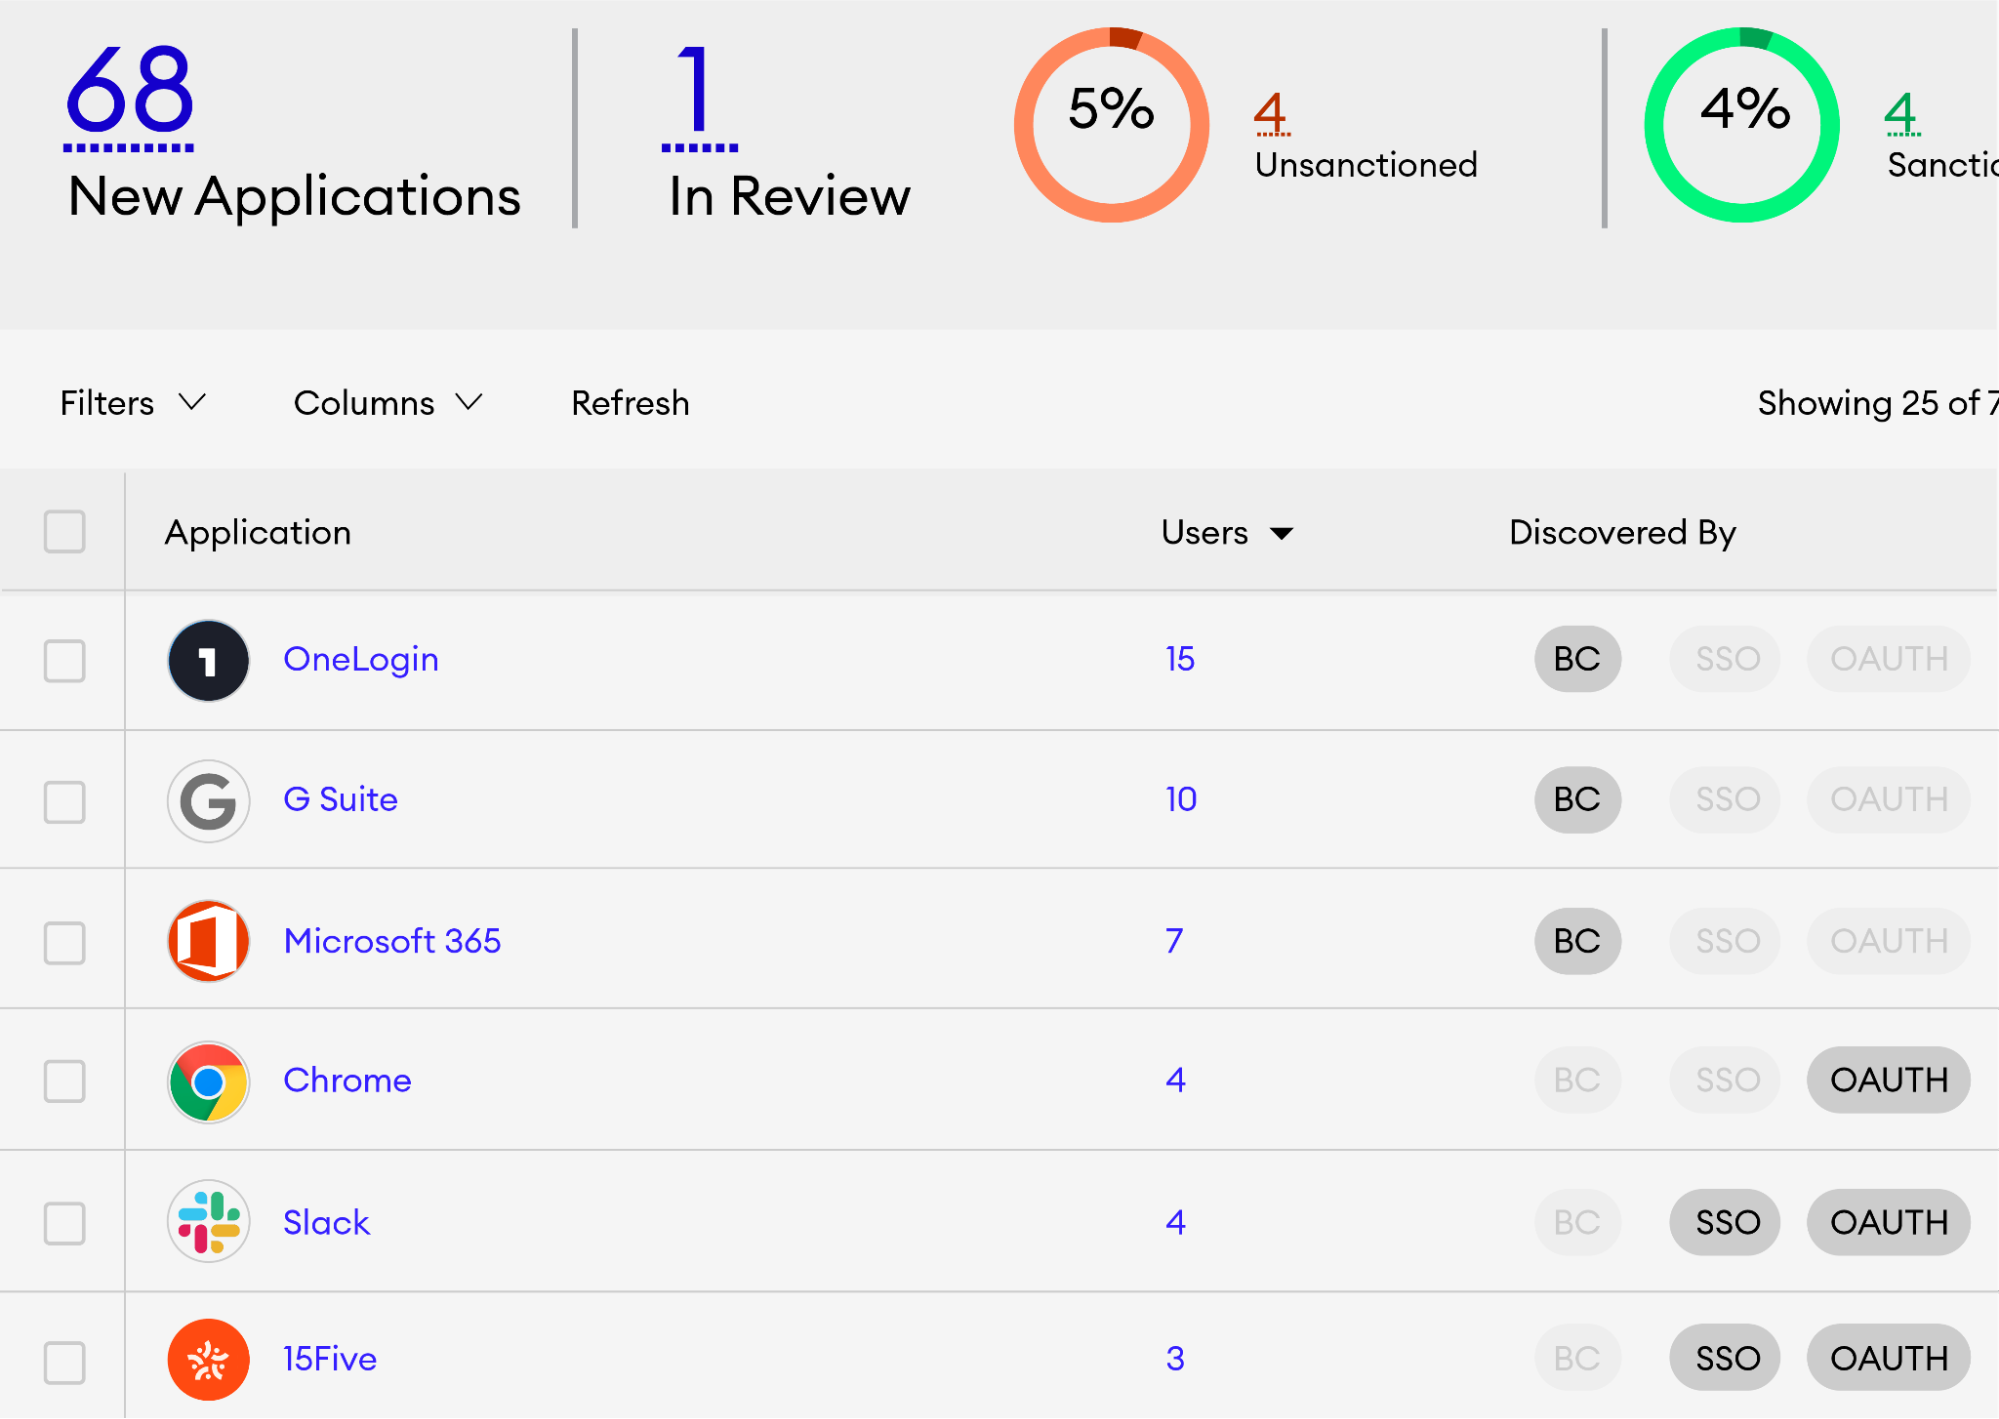The width and height of the screenshot is (1999, 1419).
Task: Click the SSO badge in Chrome row
Action: (x=1727, y=1080)
